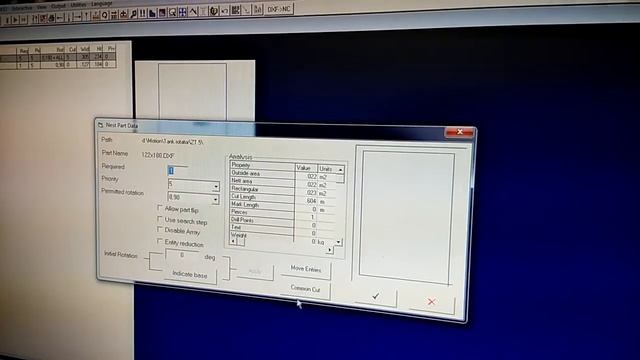Click the blue four-arrow pan icon
Viewport: 640px width, 360px height.
coord(182,12)
